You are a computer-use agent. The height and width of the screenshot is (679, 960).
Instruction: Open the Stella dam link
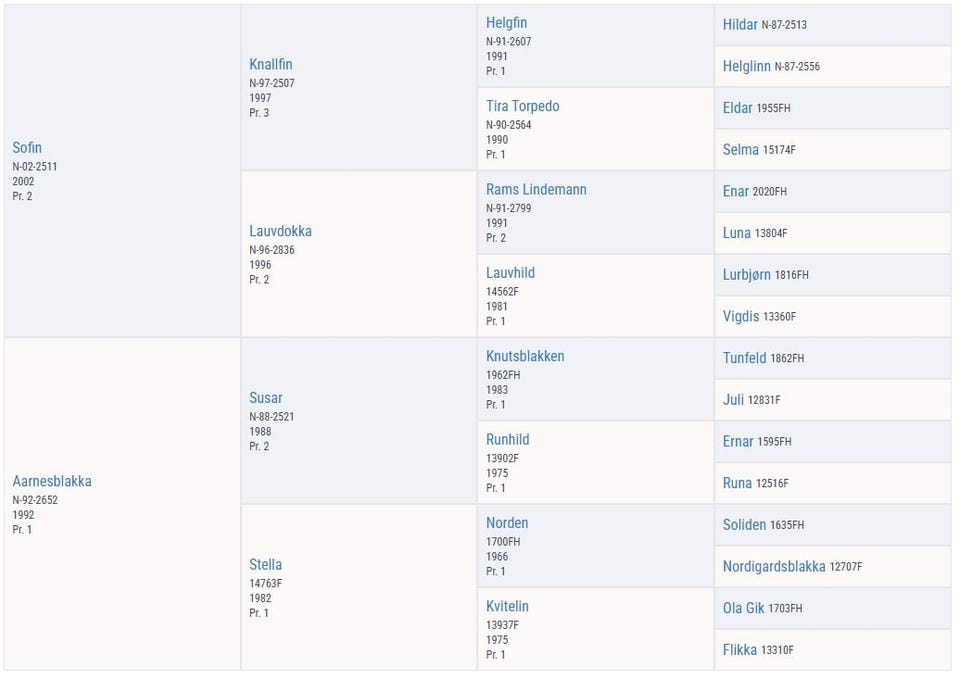(266, 565)
